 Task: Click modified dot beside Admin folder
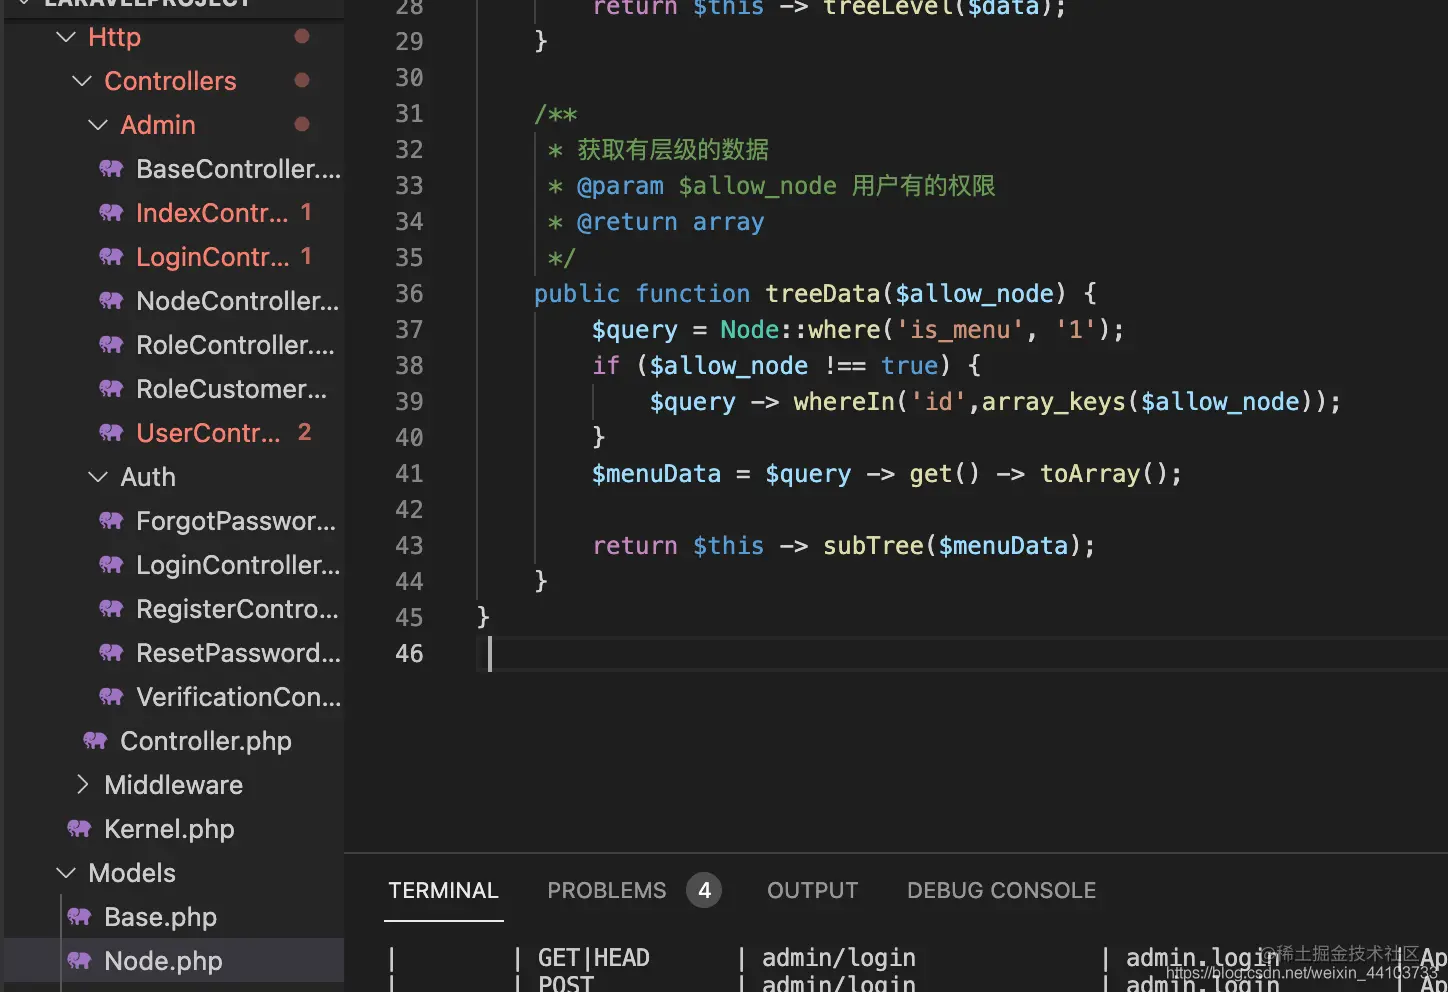302,124
